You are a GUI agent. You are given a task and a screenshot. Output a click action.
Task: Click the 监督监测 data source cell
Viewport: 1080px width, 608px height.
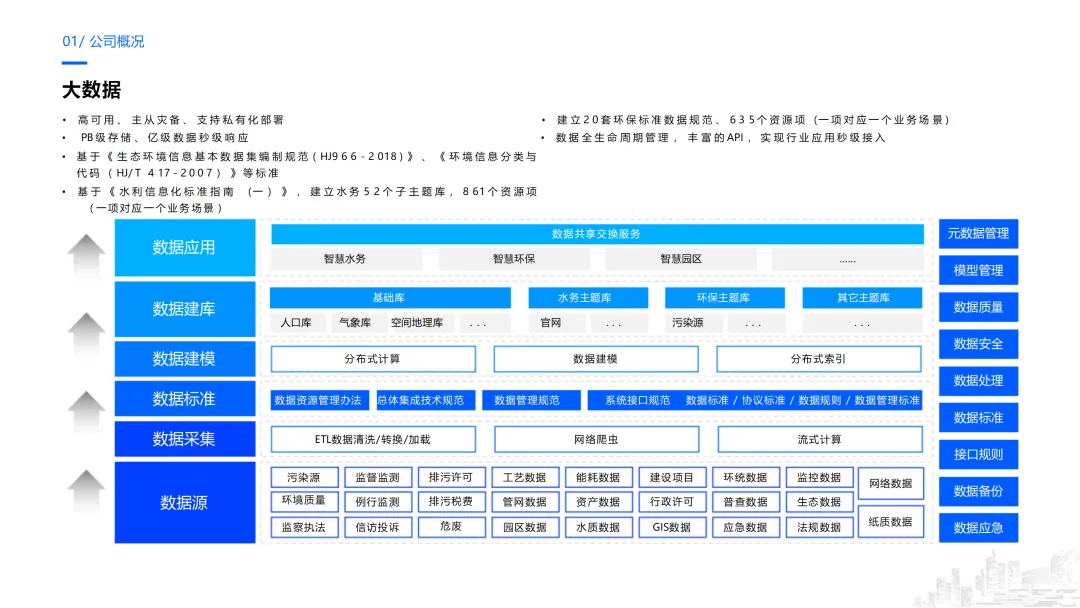377,477
